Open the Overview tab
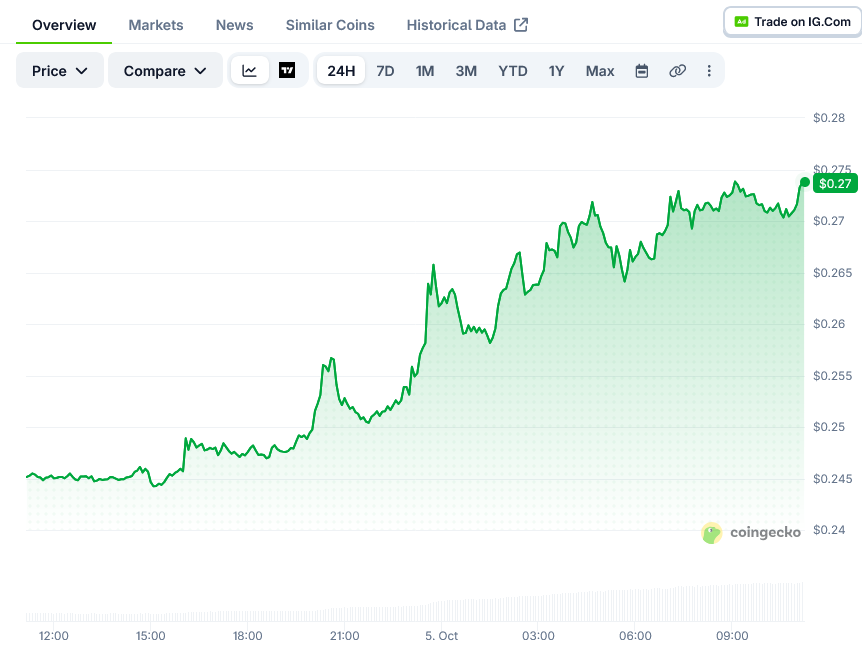The height and width of the screenshot is (649, 862). coord(64,25)
